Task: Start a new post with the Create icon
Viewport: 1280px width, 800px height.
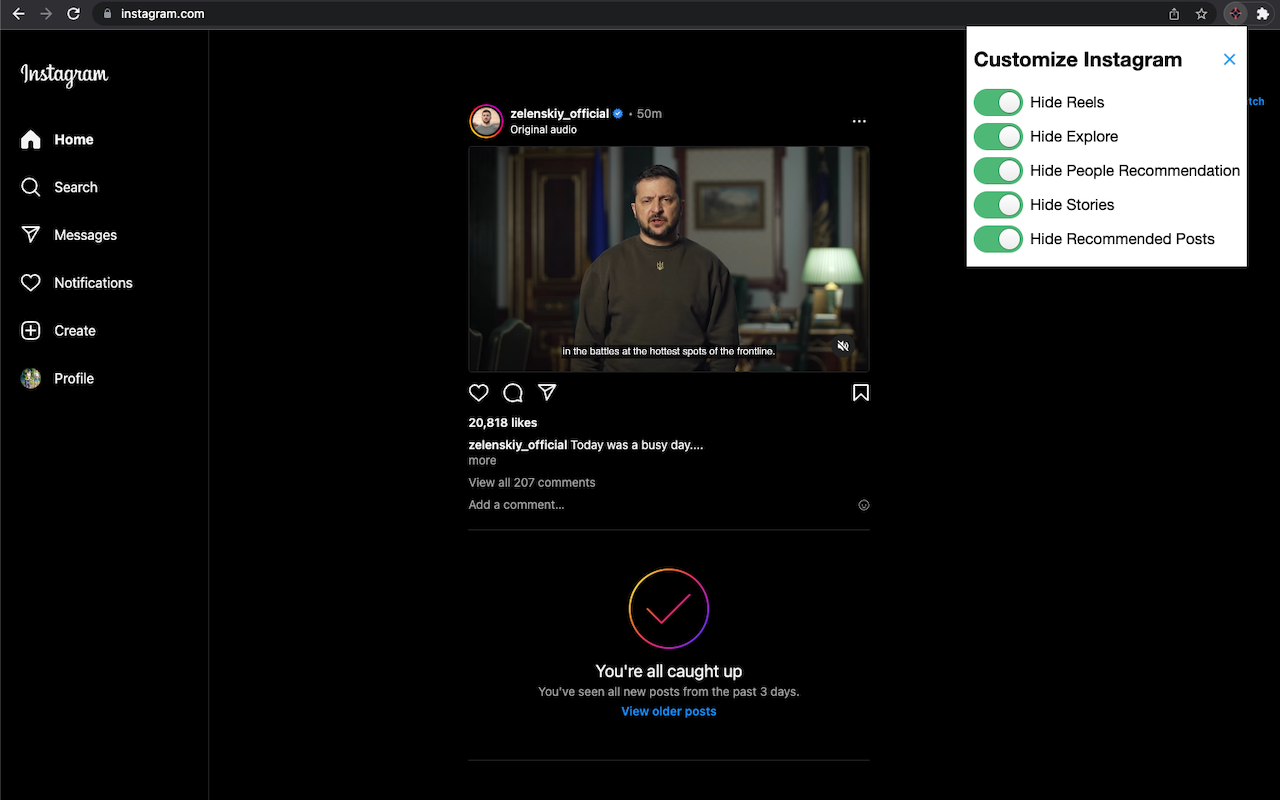Action: point(30,331)
